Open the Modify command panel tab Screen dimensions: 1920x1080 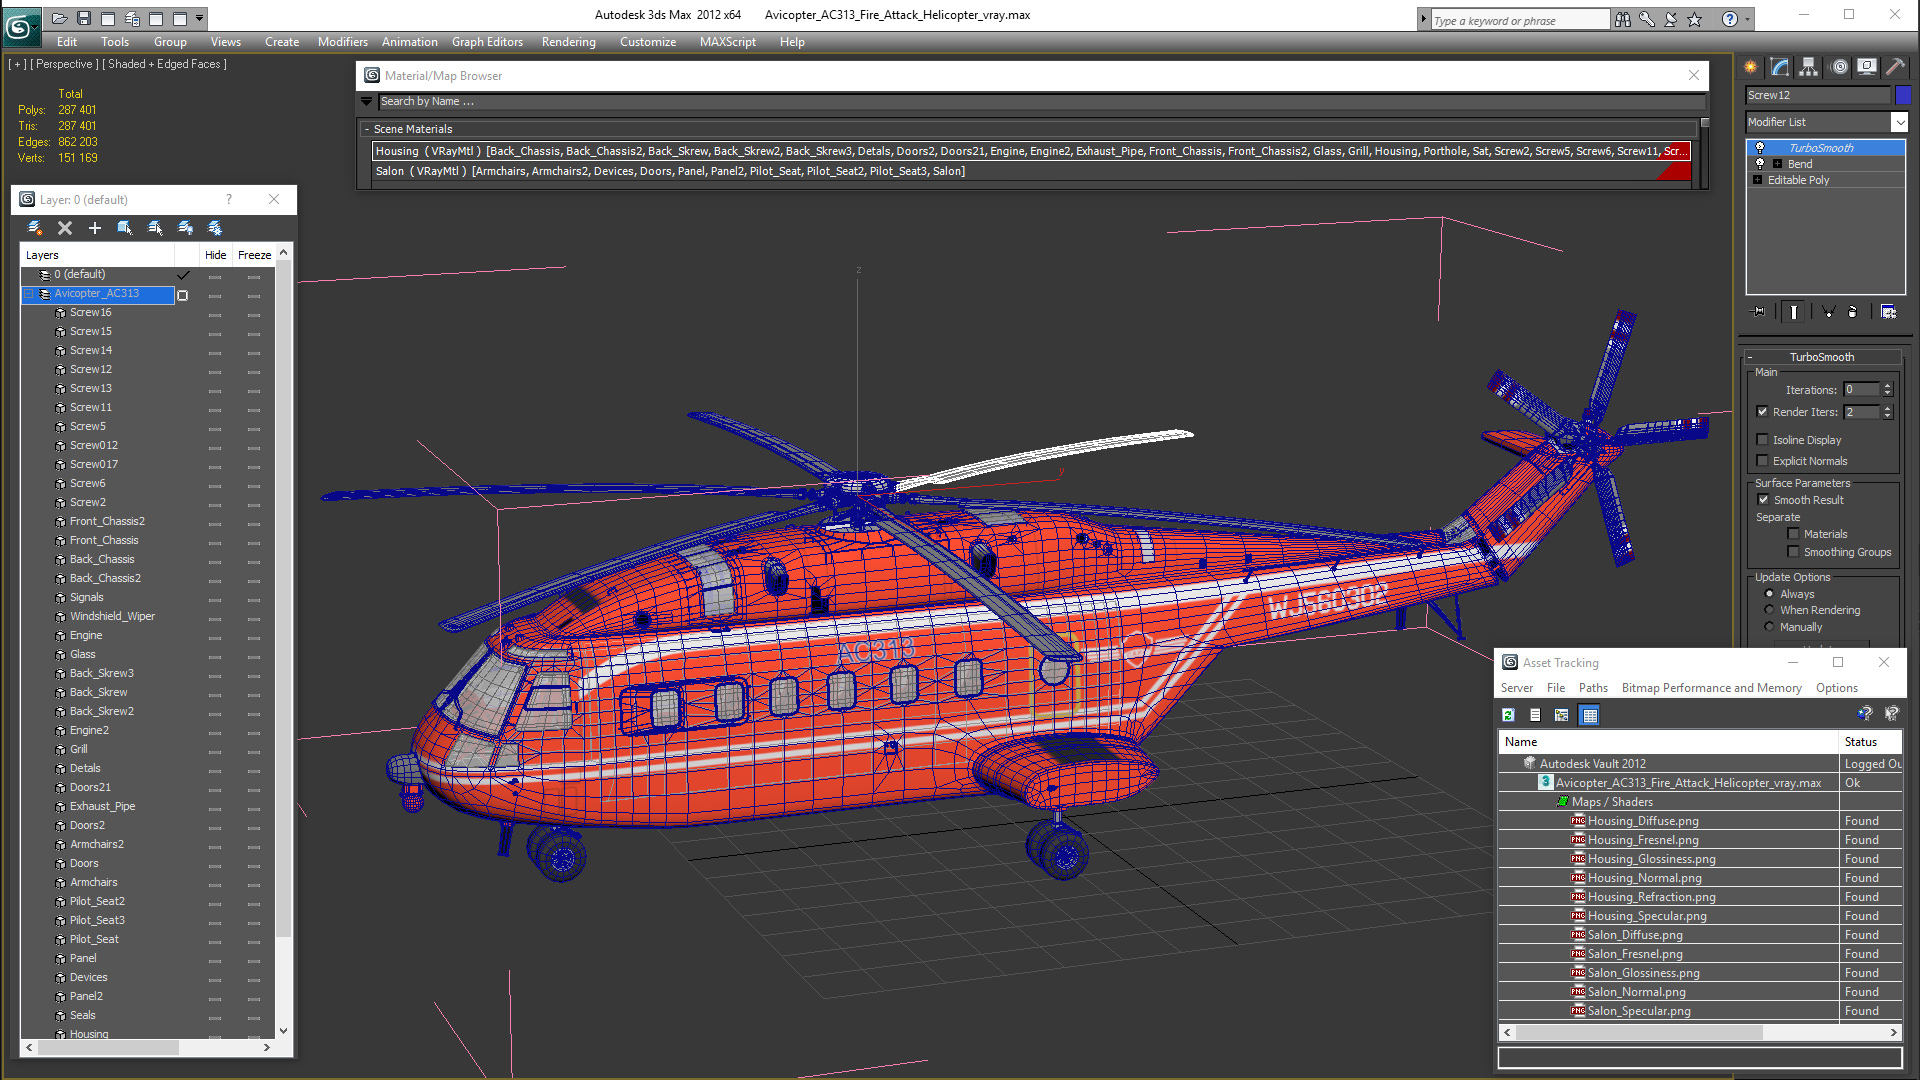pos(1780,67)
